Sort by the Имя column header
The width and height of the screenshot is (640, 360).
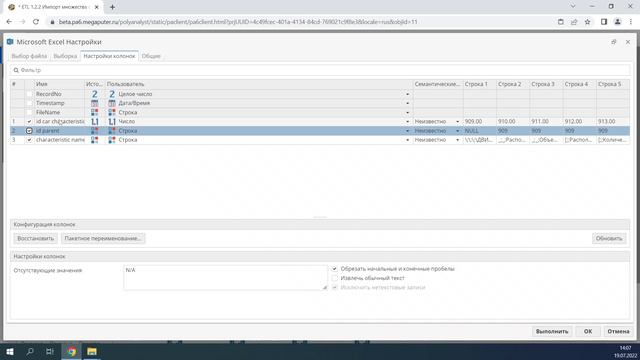[x=59, y=84]
